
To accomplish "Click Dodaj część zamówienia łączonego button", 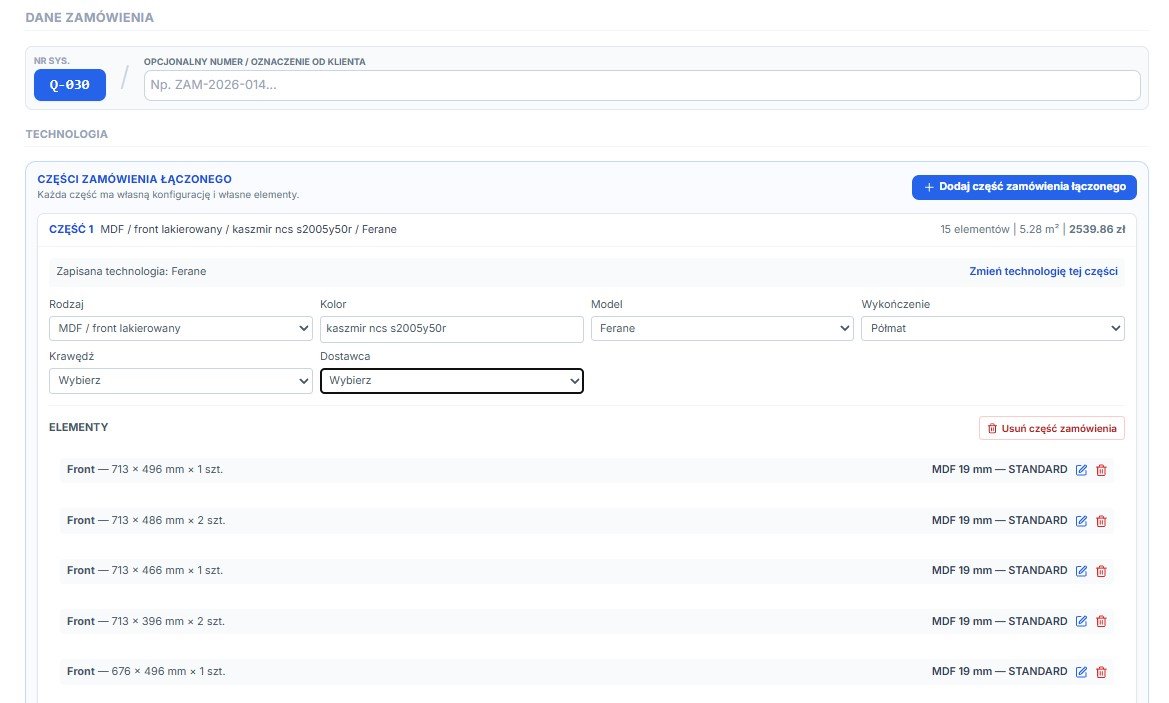I will pyautogui.click(x=1024, y=187).
